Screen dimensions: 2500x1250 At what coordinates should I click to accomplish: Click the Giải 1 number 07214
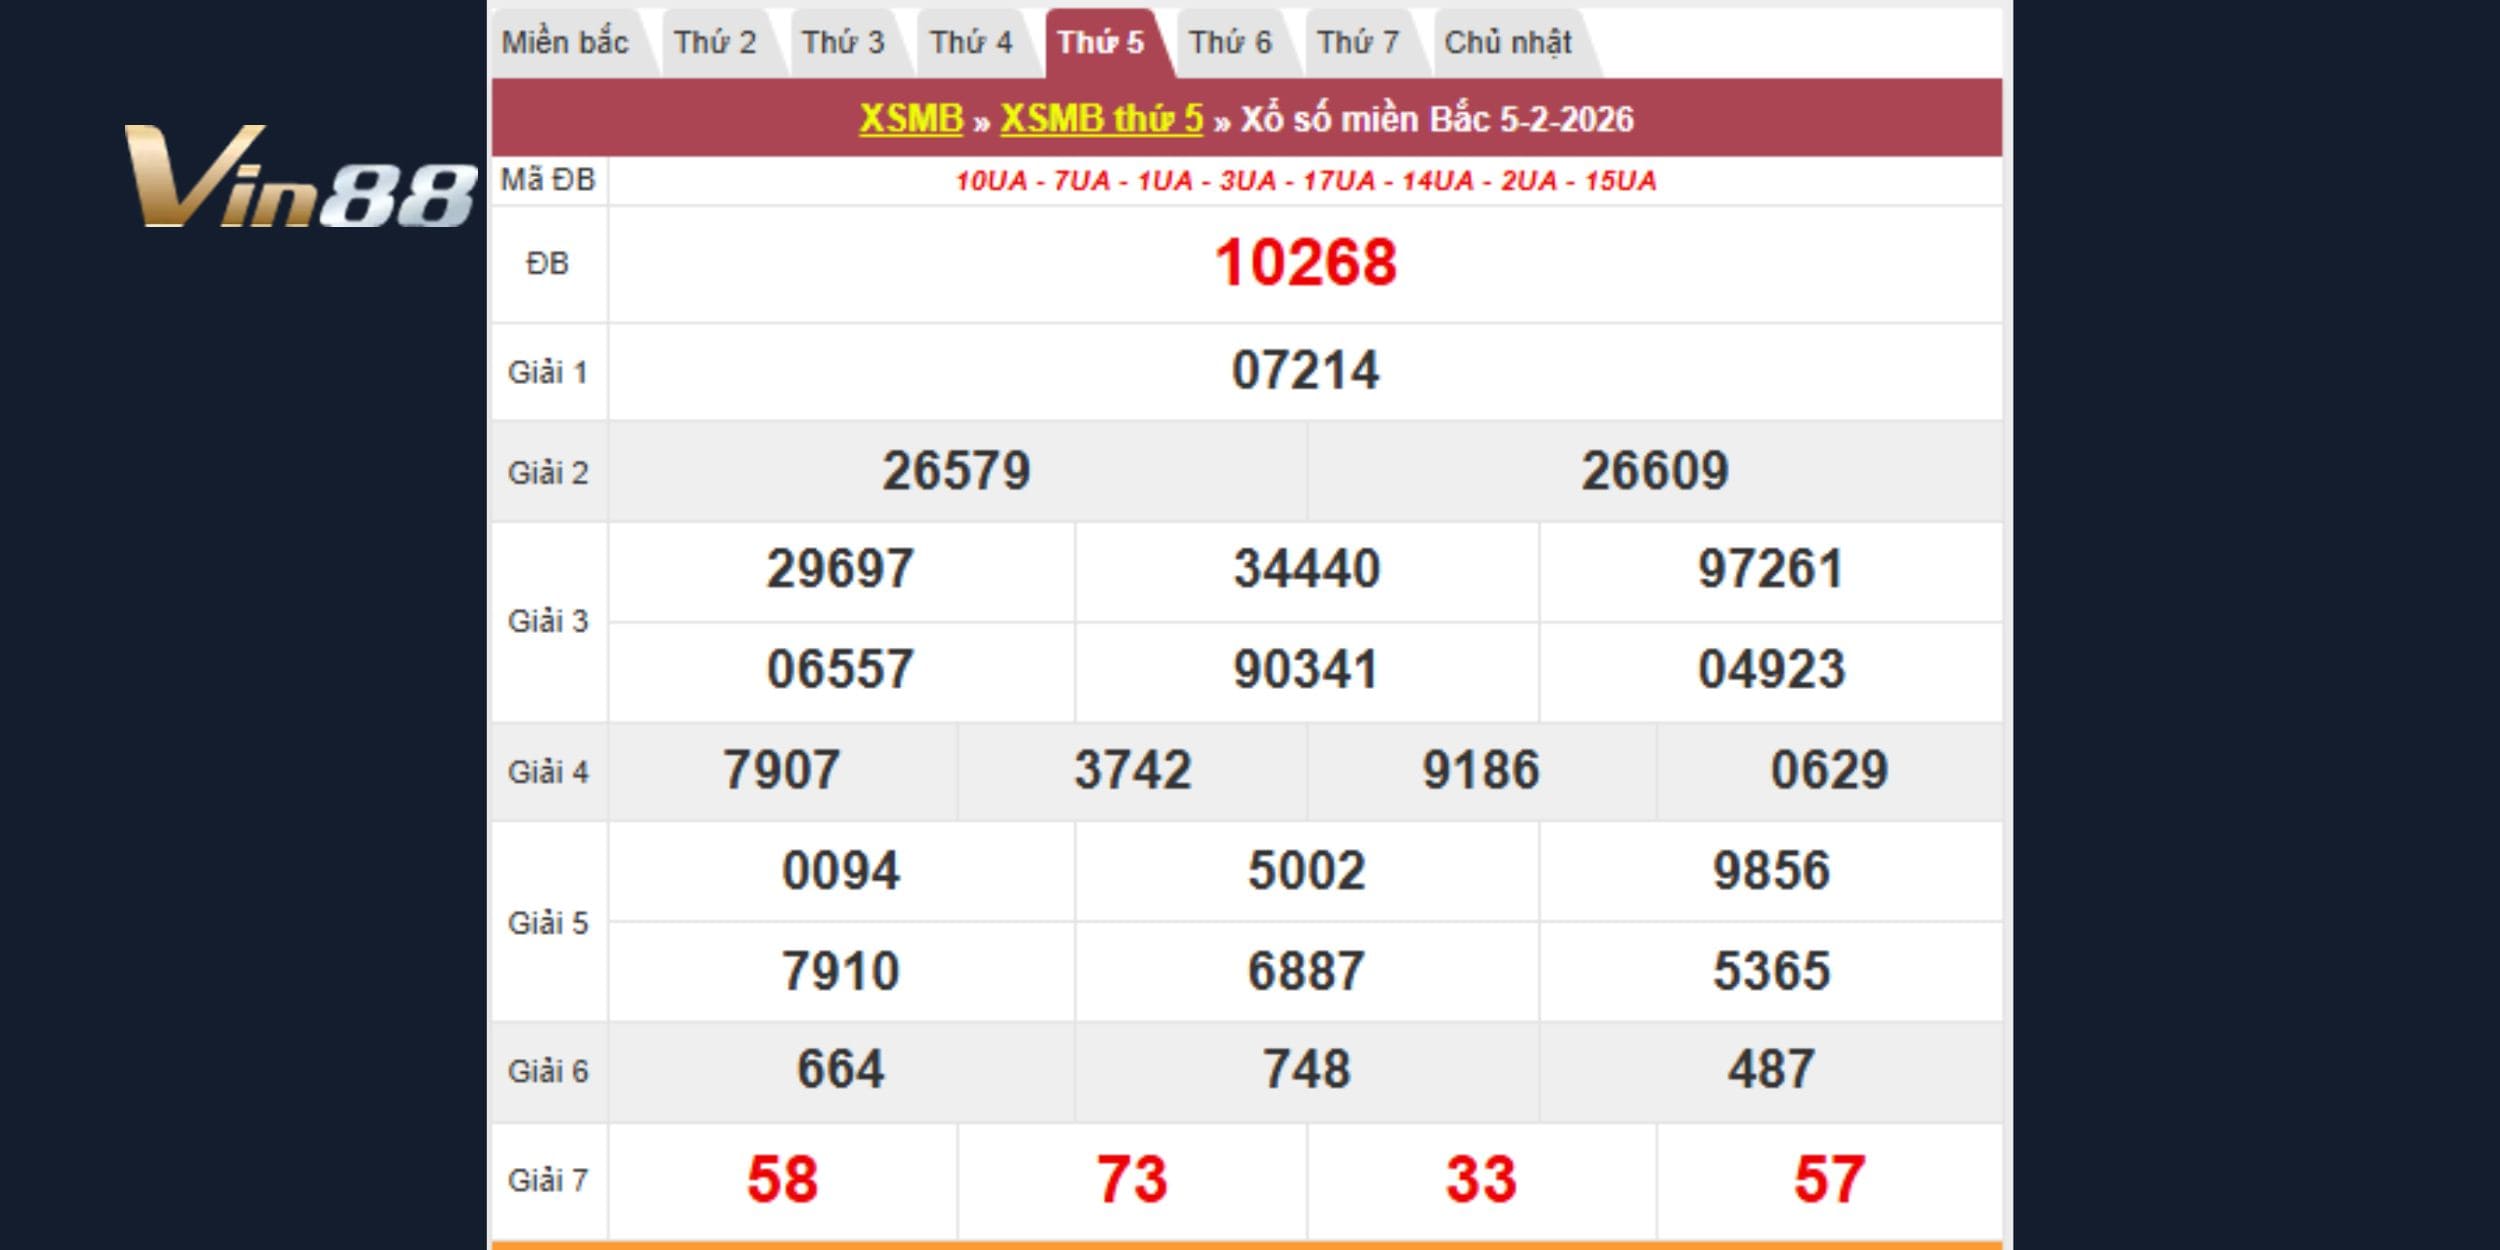(x=1305, y=371)
